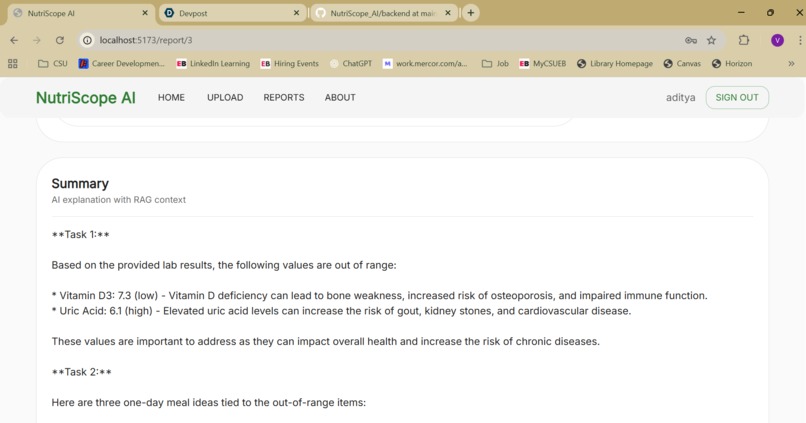This screenshot has height=423, width=806.
Task: Click the browser forward arrow
Action: coord(36,40)
